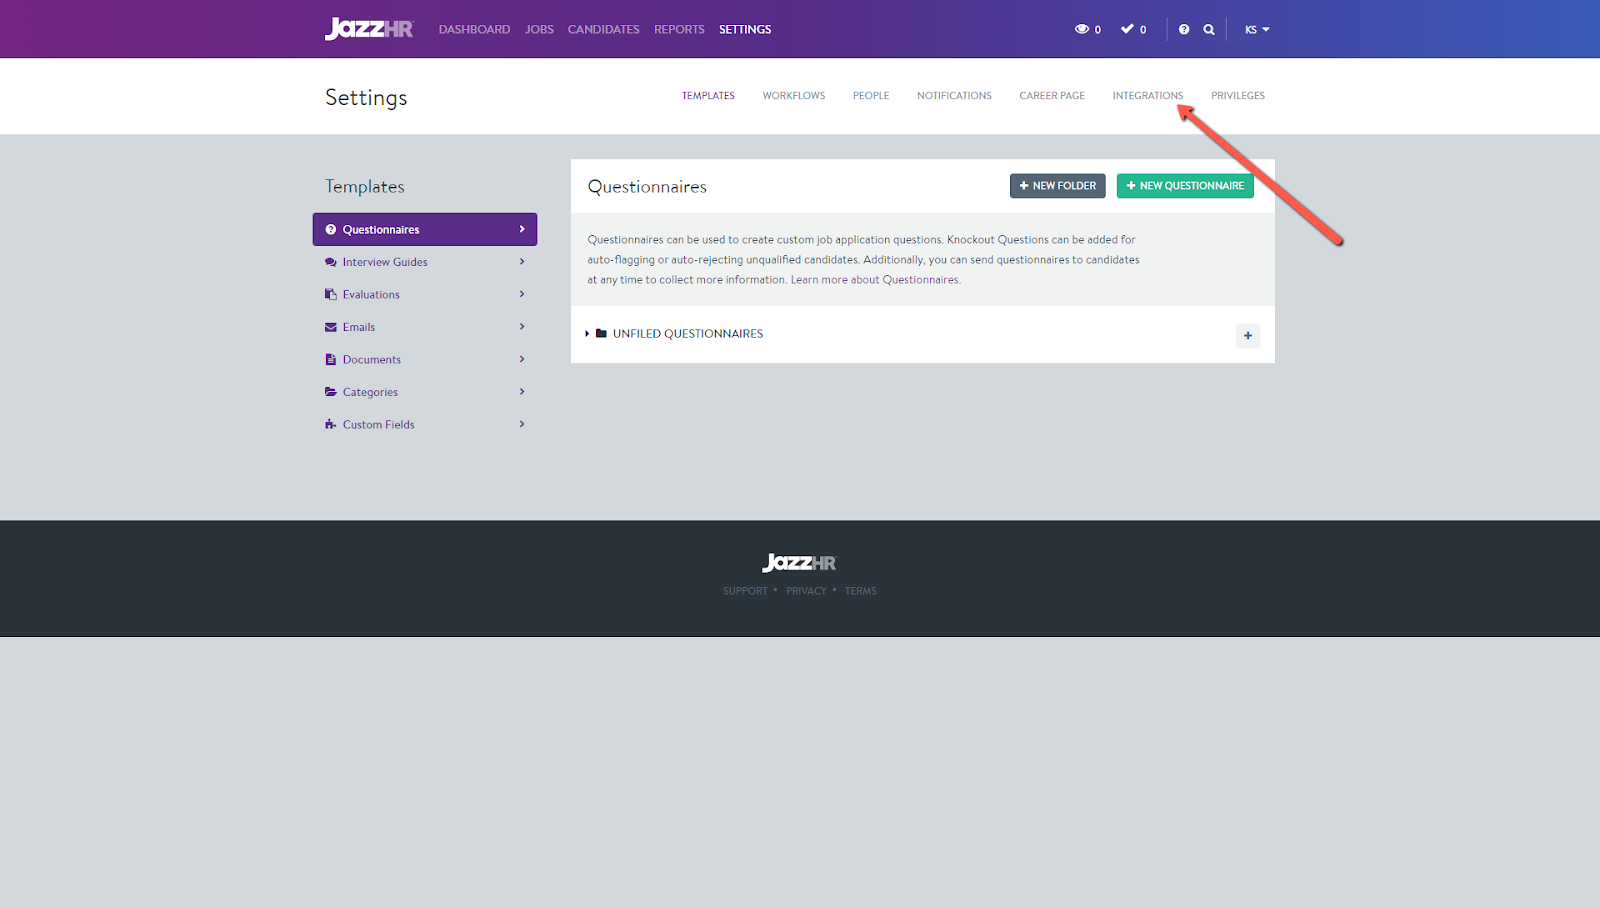This screenshot has width=1600, height=908.
Task: Click the help question mark icon
Action: (1184, 30)
